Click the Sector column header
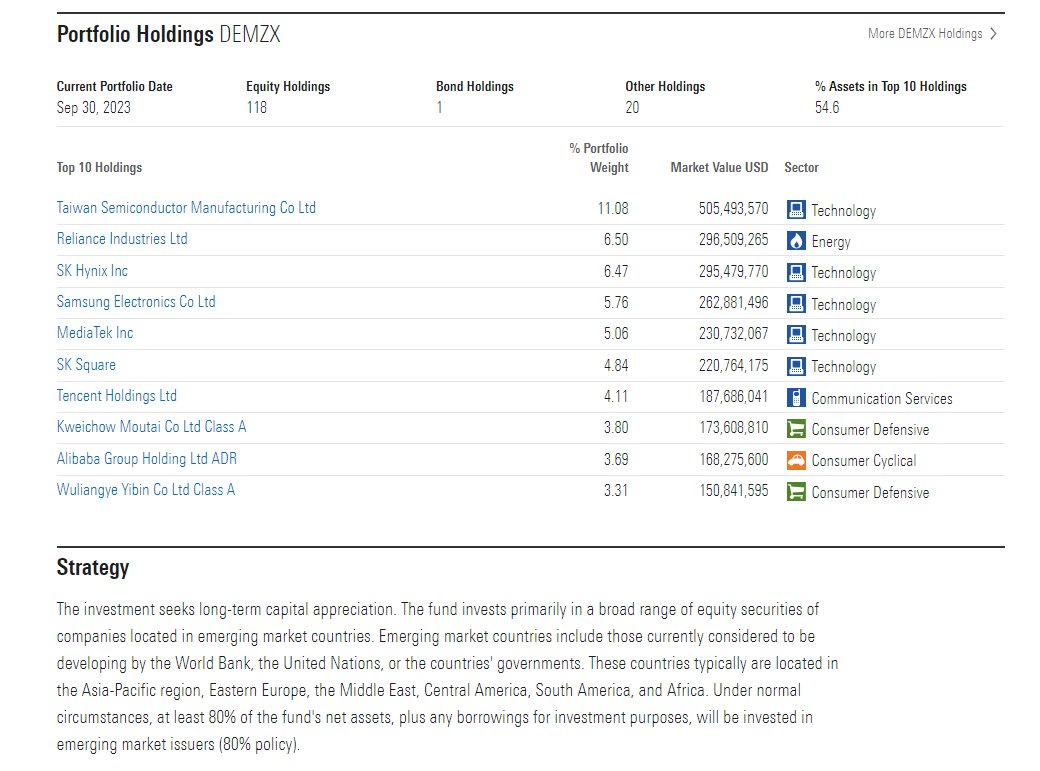The height and width of the screenshot is (771, 1040). pos(801,168)
